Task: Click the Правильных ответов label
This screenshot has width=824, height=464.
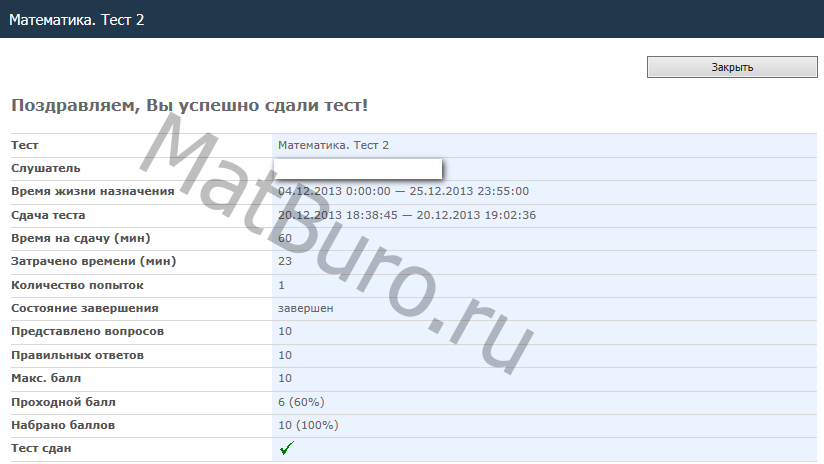Action: pyautogui.click(x=78, y=355)
